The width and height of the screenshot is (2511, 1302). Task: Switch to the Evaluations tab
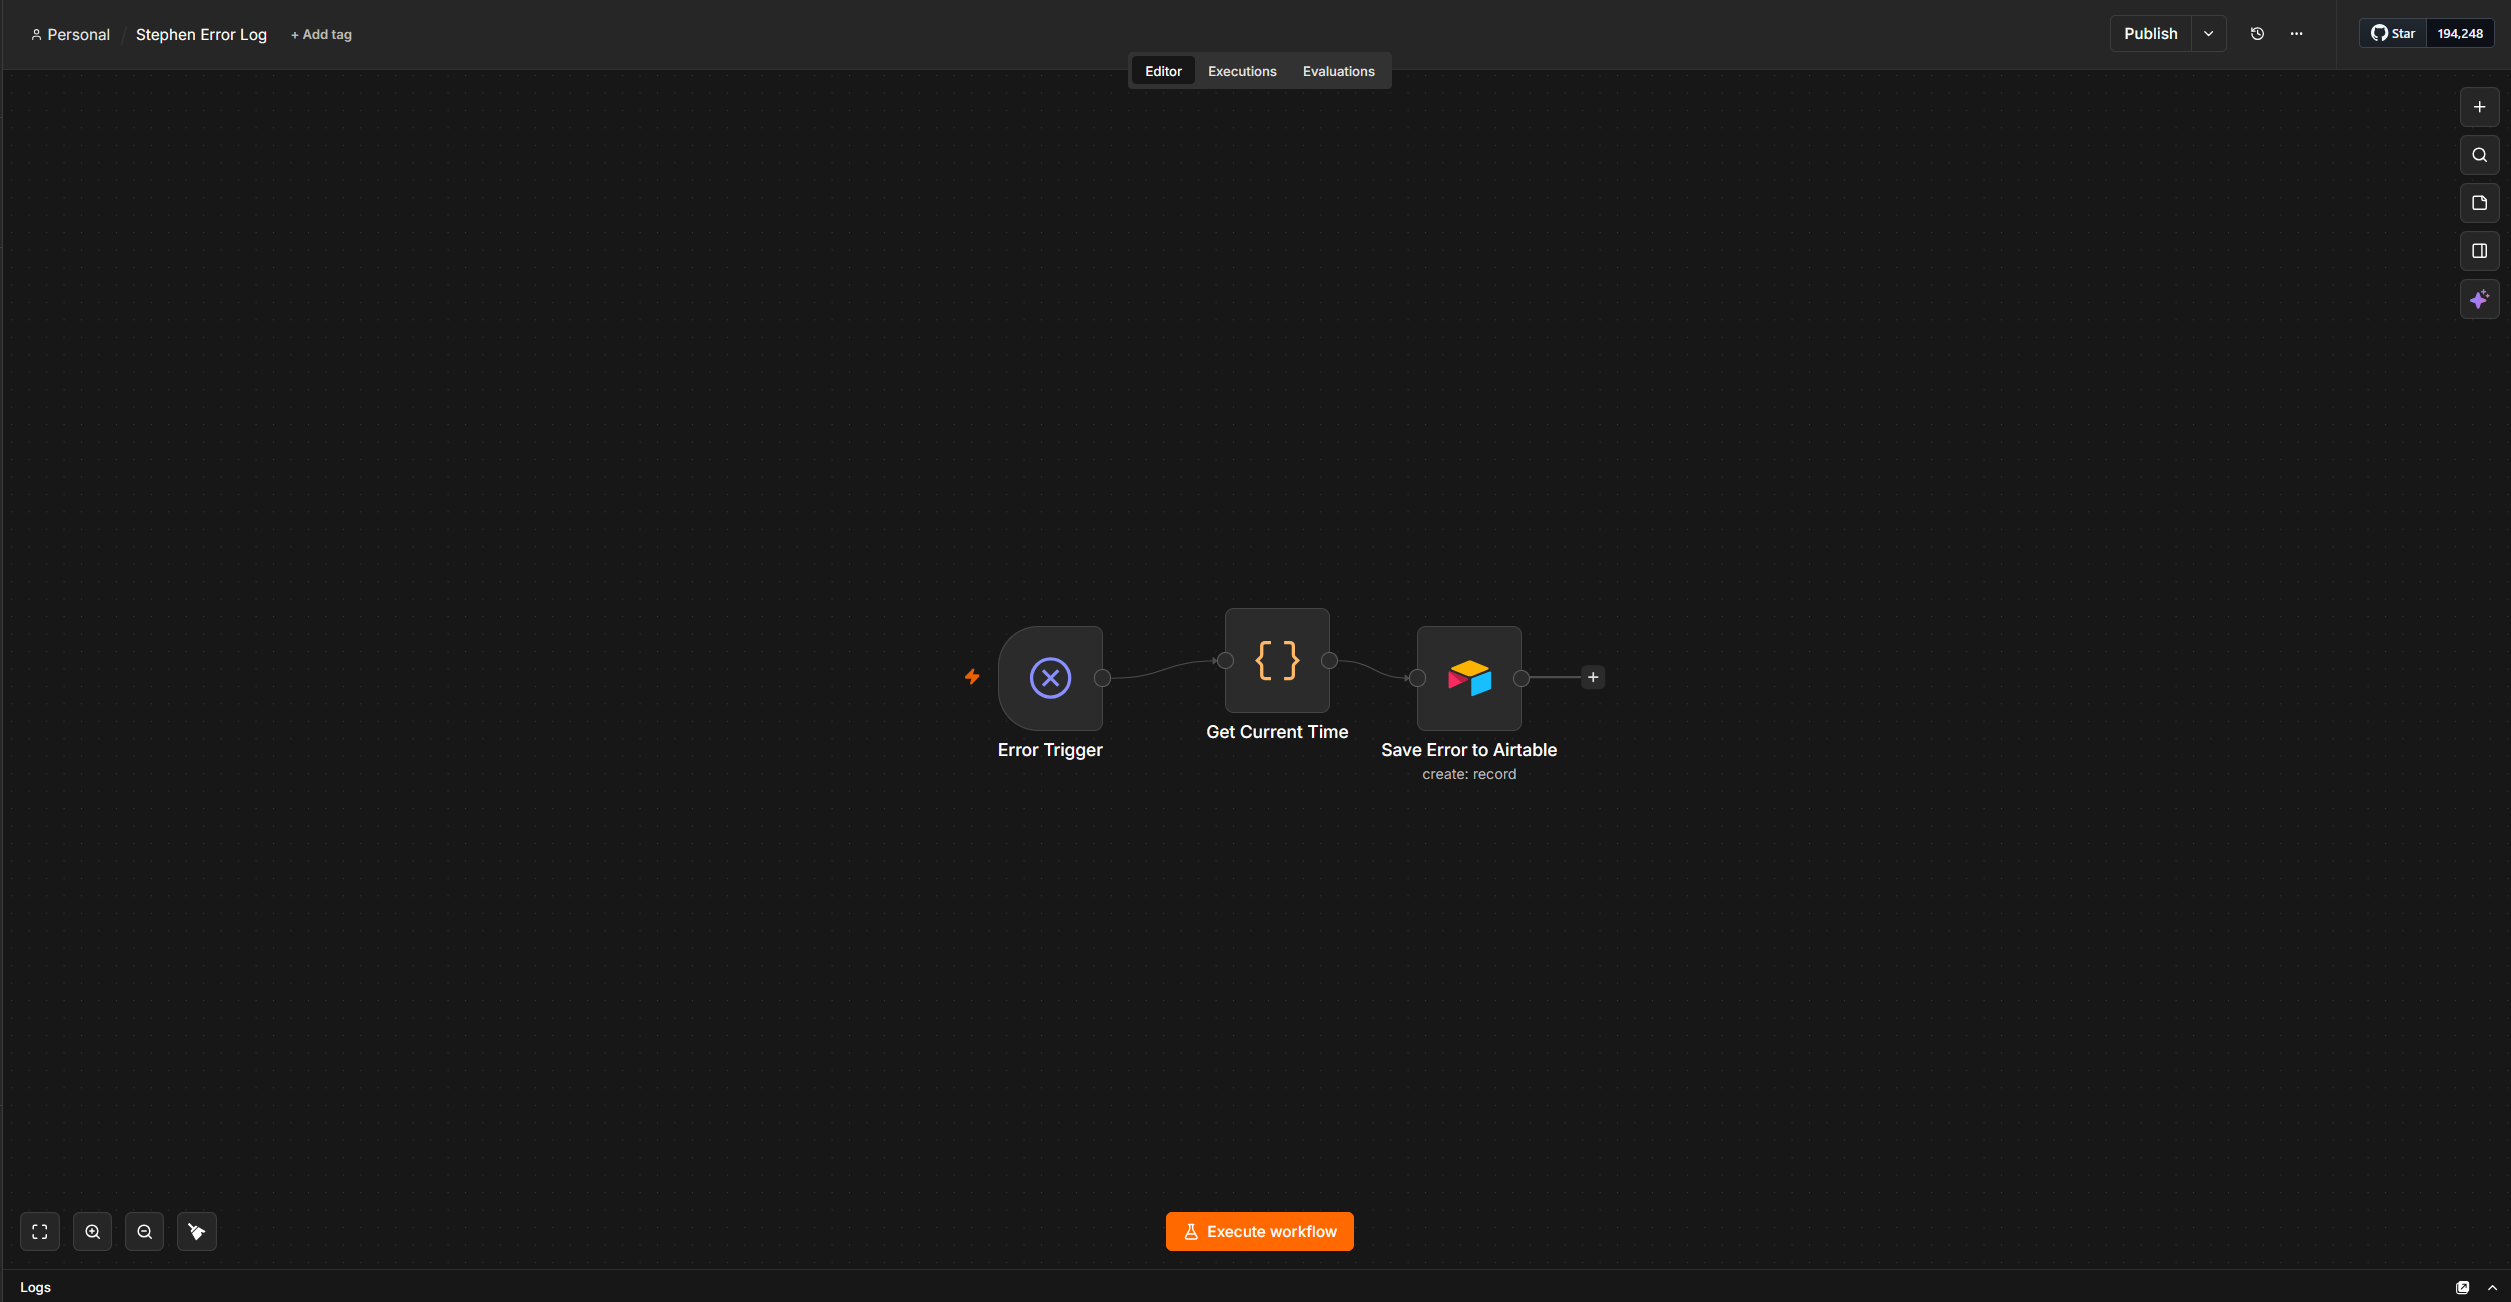click(1338, 71)
